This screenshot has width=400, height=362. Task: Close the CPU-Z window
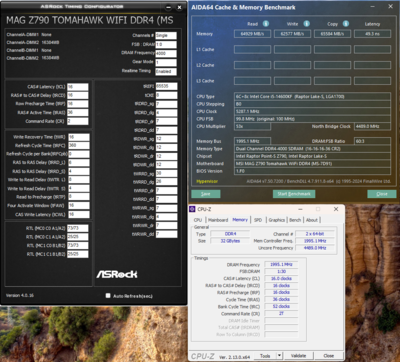[336, 209]
